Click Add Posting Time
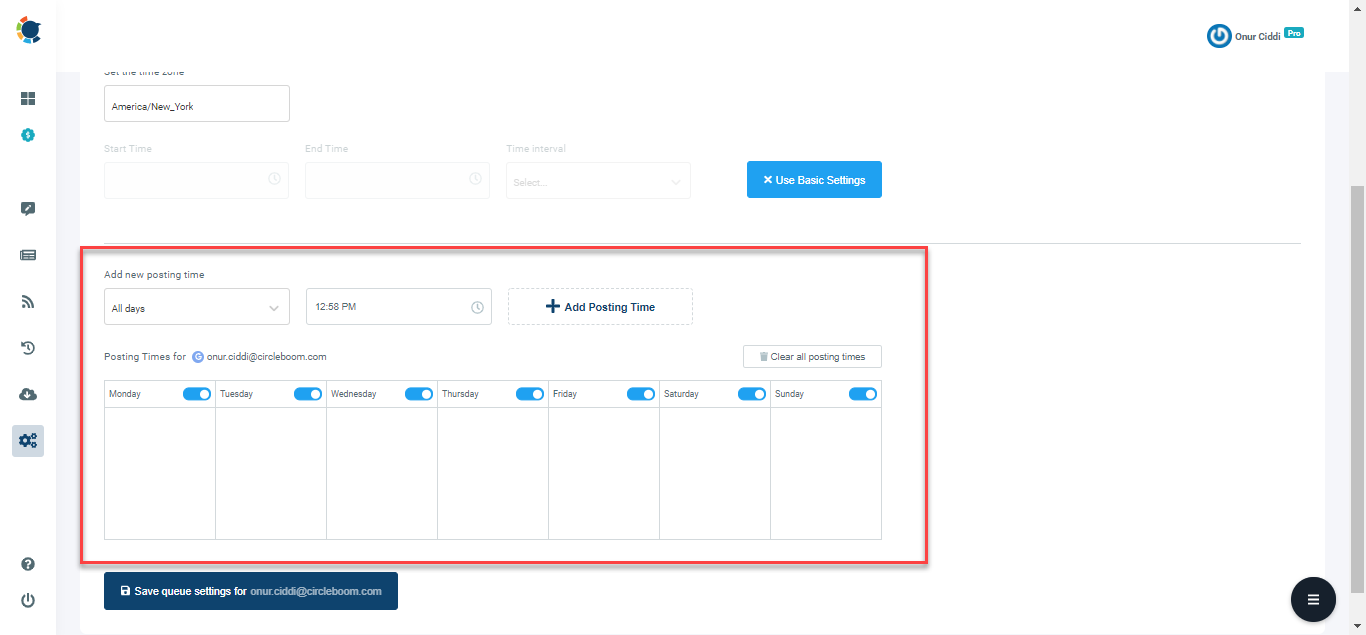 tap(600, 306)
